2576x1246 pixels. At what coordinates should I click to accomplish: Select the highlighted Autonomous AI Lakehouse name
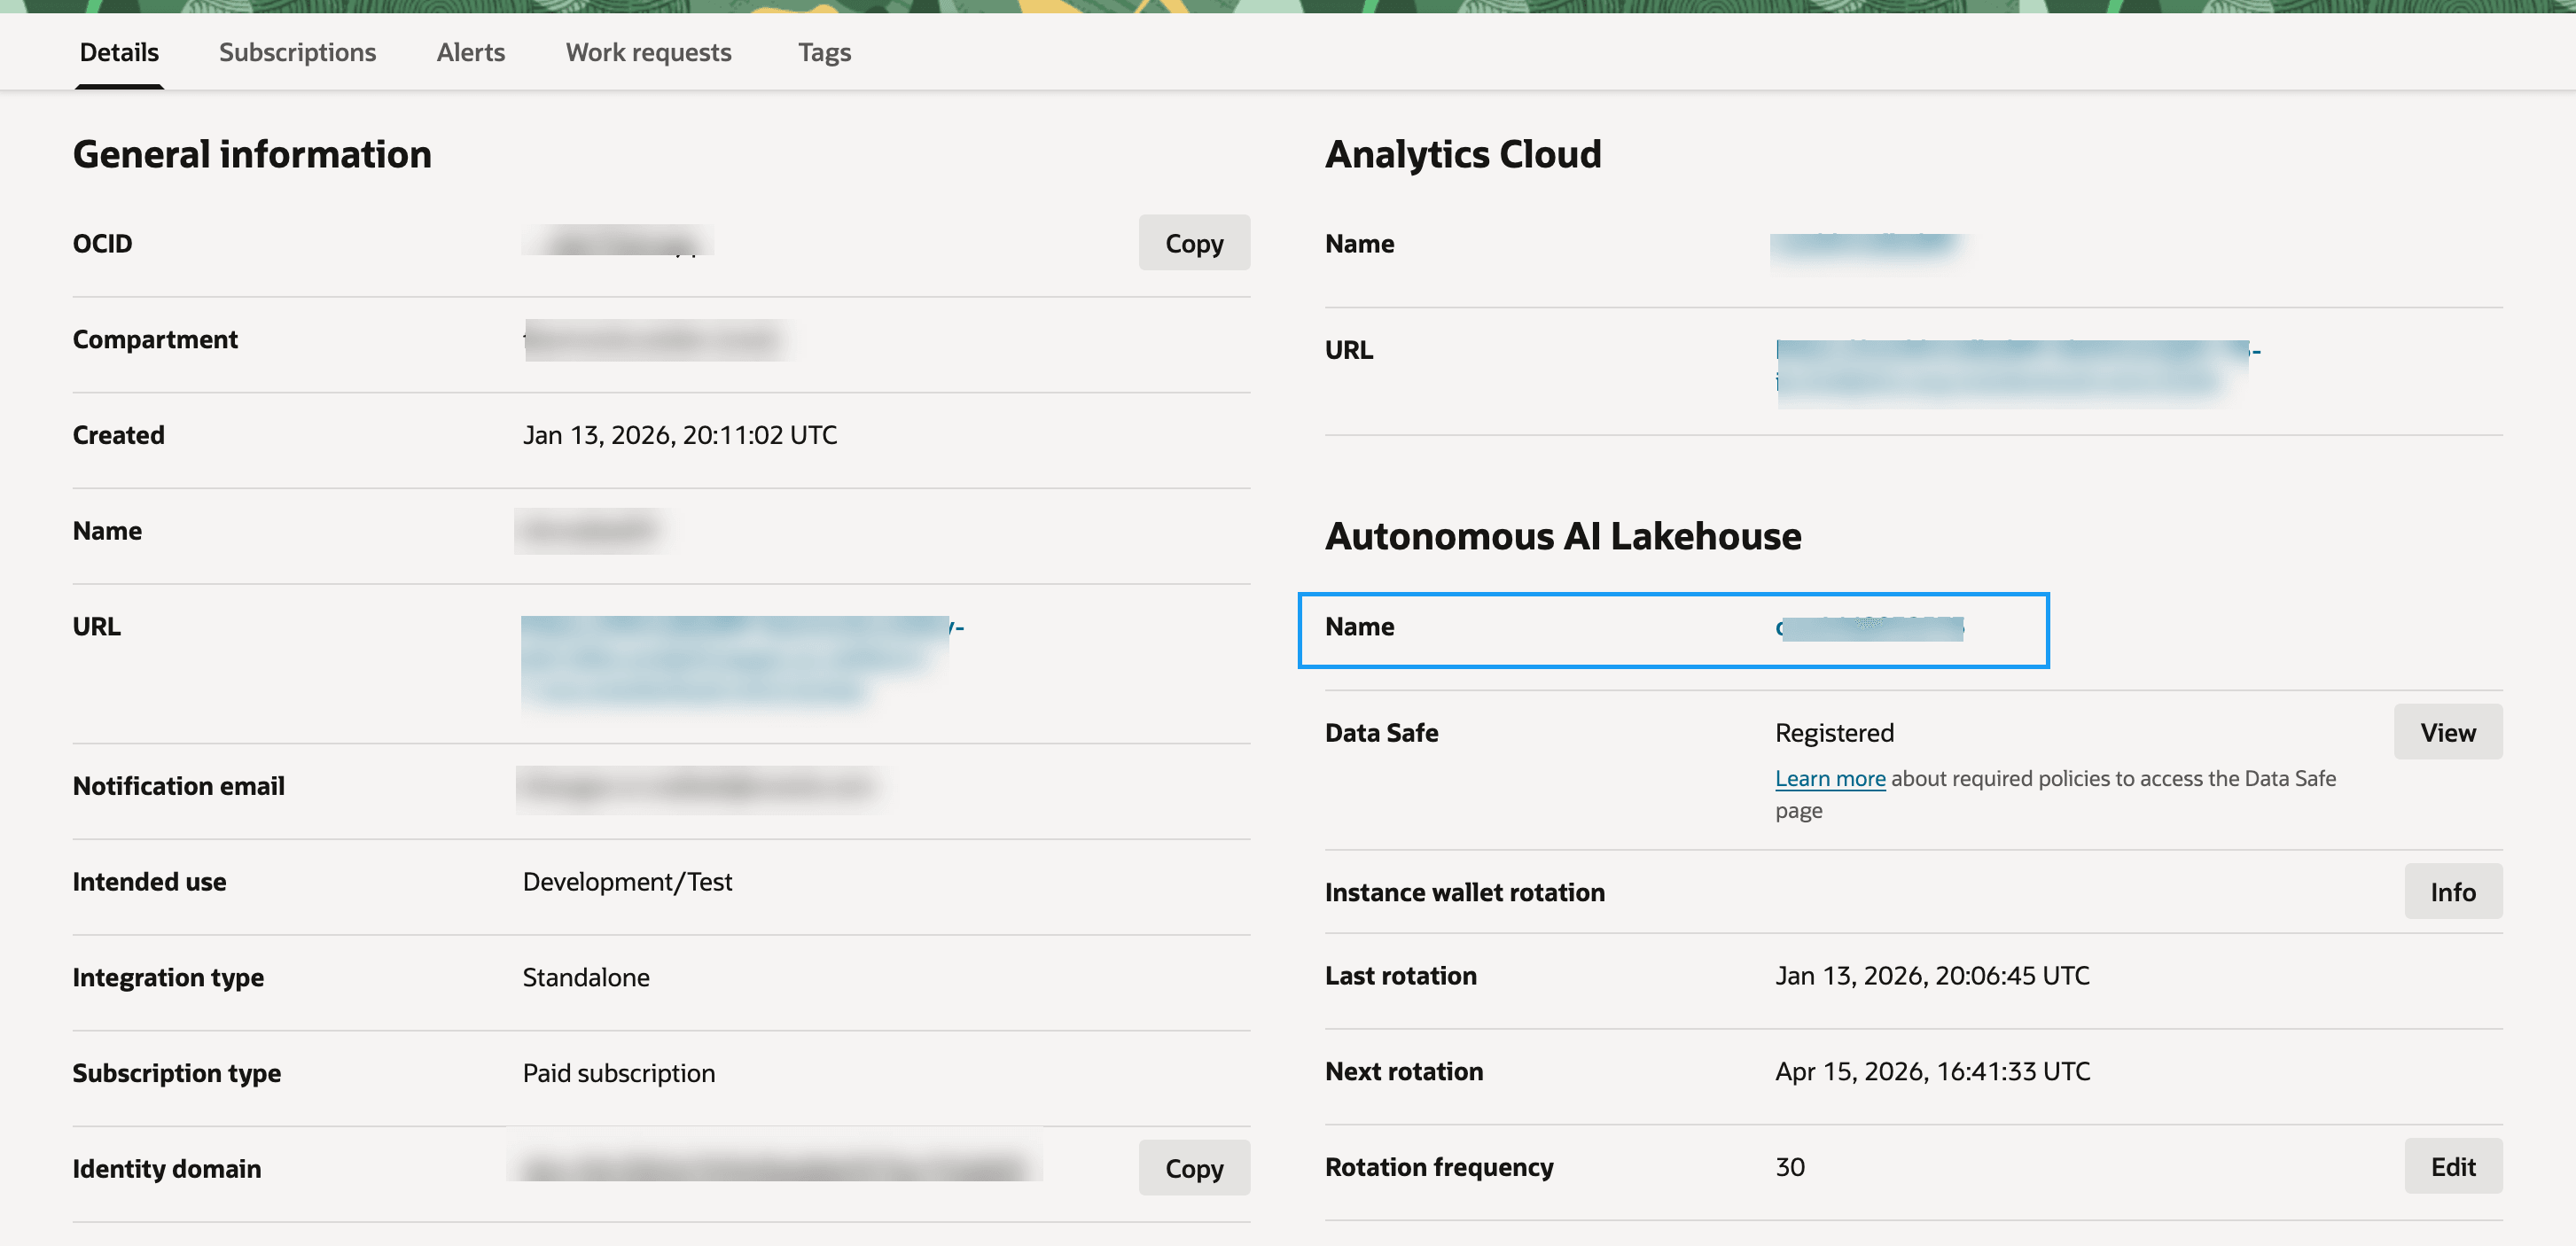[1871, 628]
